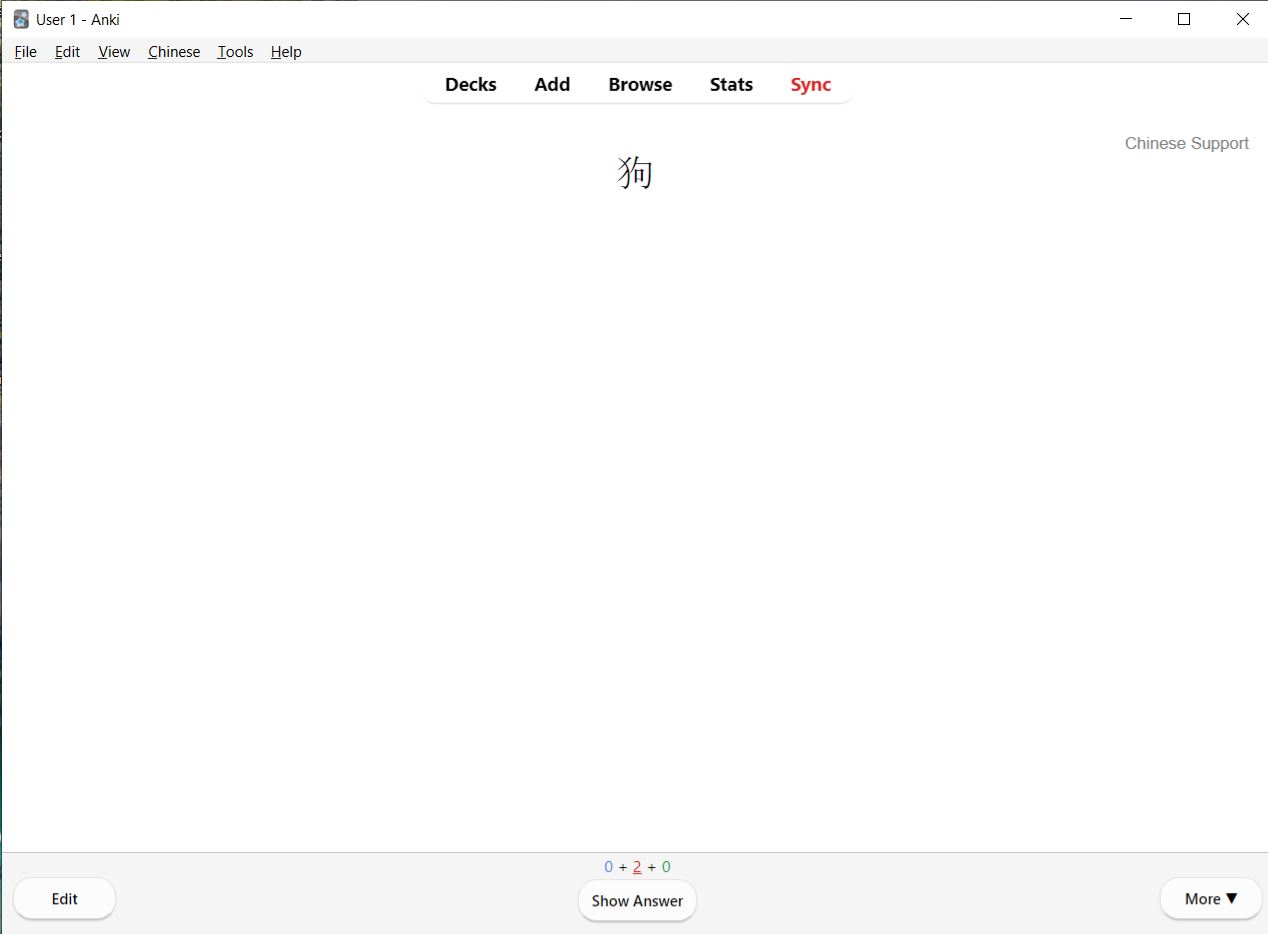
Task: Open the card Browse window
Action: click(640, 85)
